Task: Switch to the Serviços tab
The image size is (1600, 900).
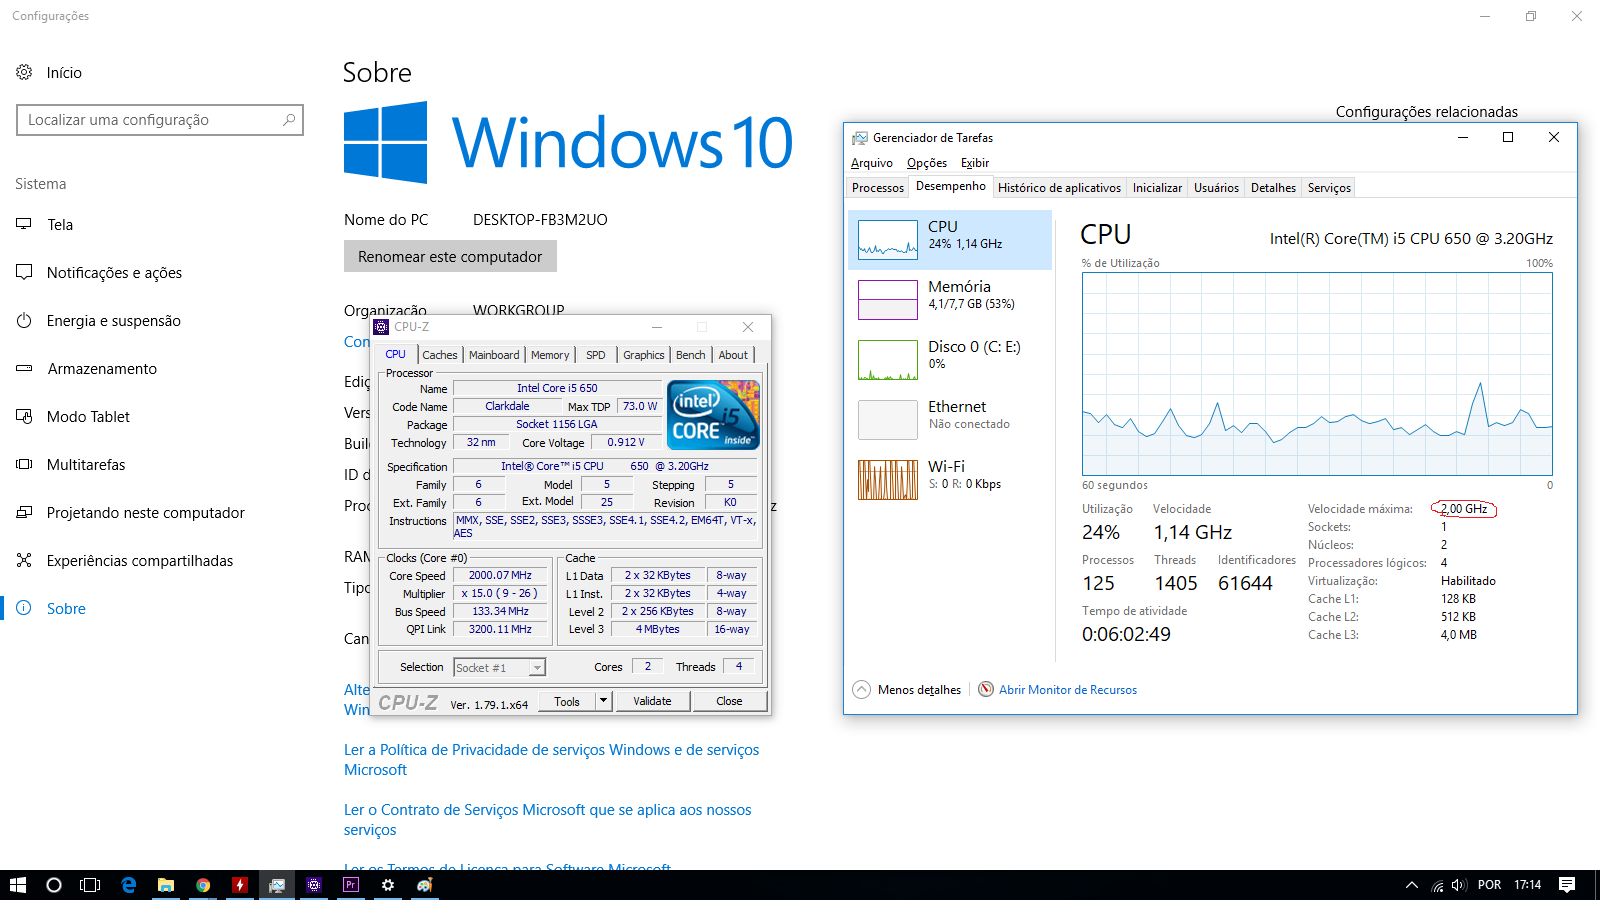Action: coord(1329,188)
